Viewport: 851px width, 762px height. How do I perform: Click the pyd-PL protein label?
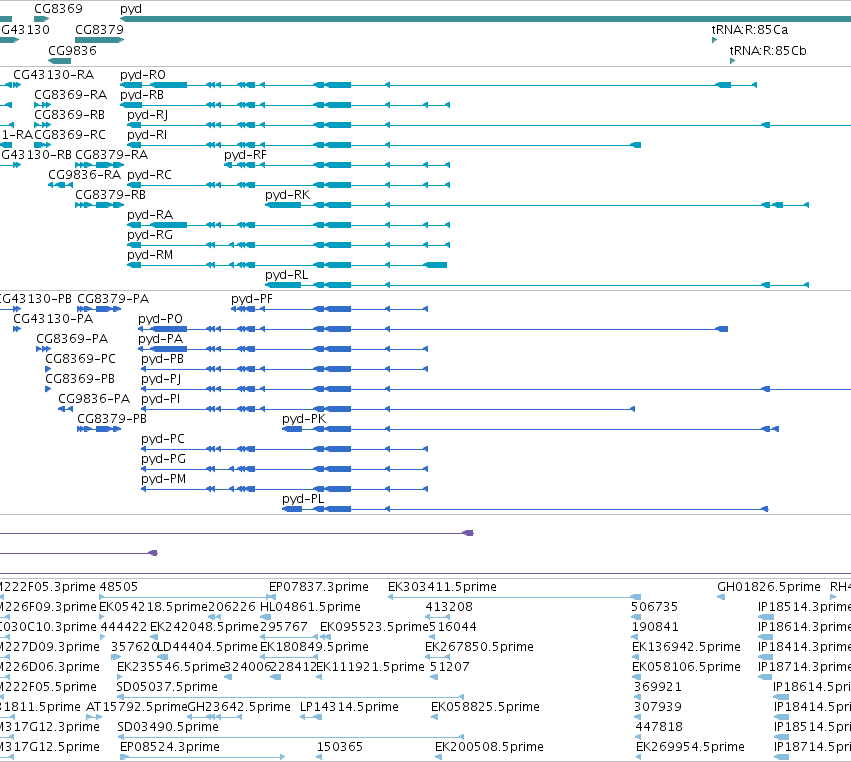(x=303, y=499)
